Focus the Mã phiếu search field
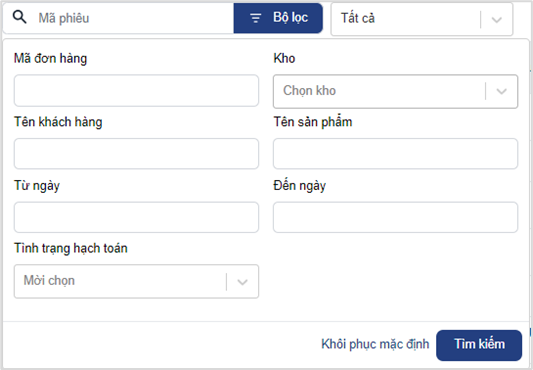Viewport: 533px width, 370px height. click(133, 18)
